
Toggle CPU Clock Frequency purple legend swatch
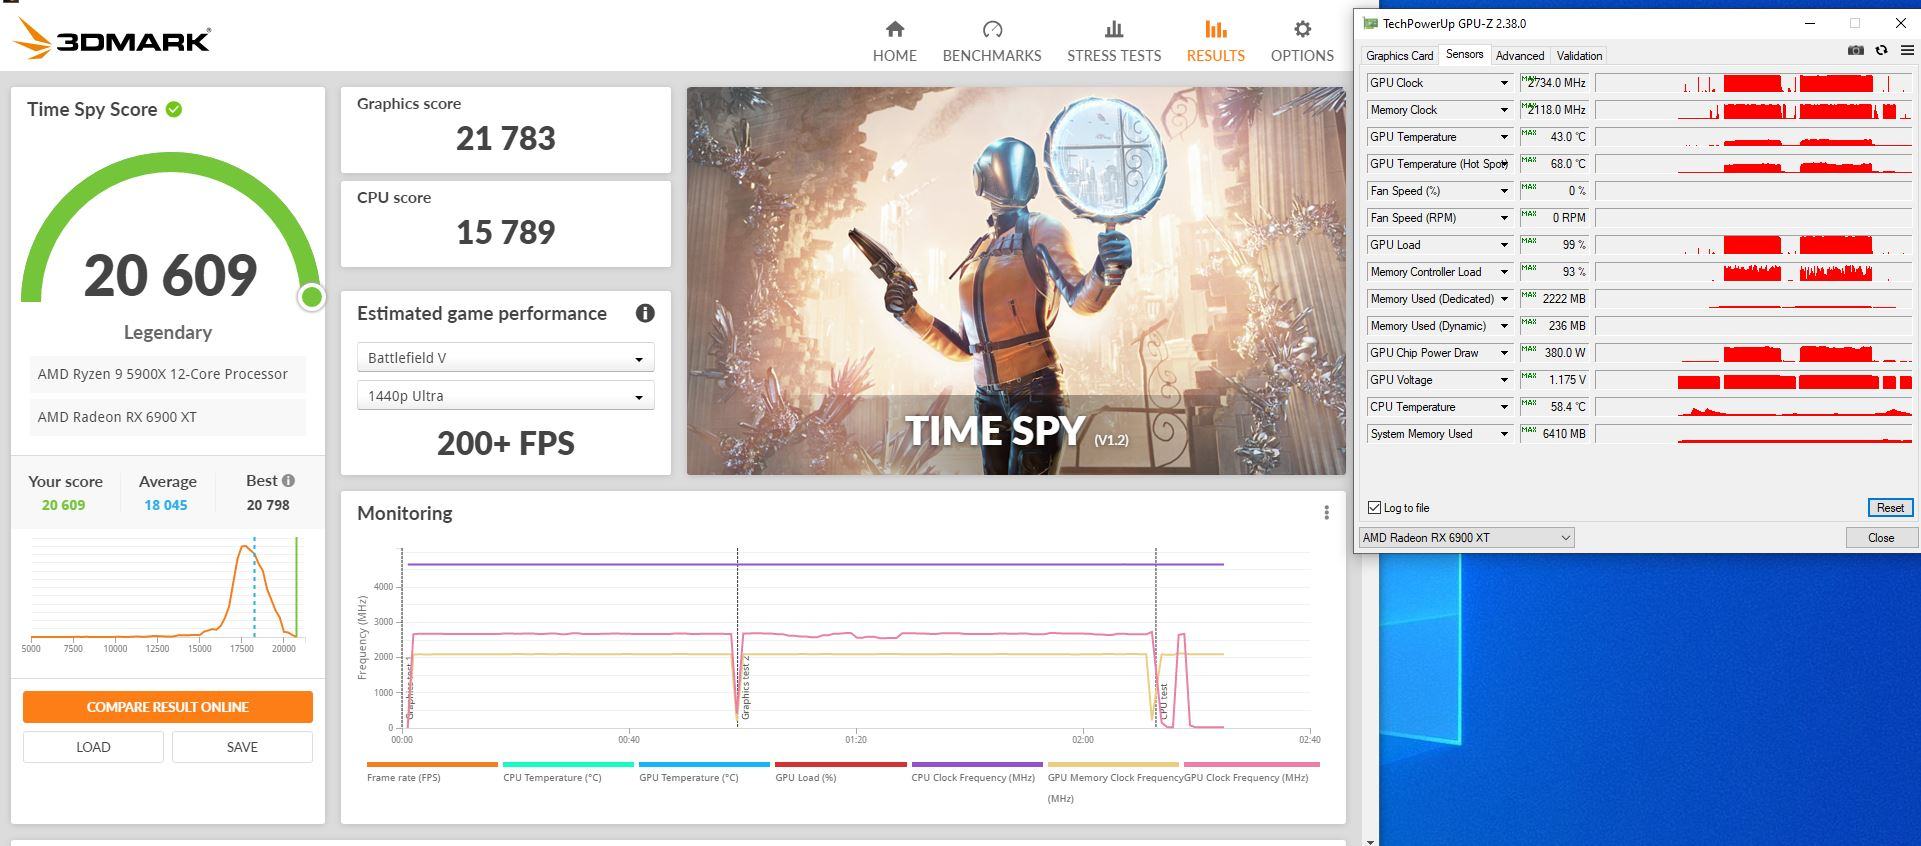[977, 764]
